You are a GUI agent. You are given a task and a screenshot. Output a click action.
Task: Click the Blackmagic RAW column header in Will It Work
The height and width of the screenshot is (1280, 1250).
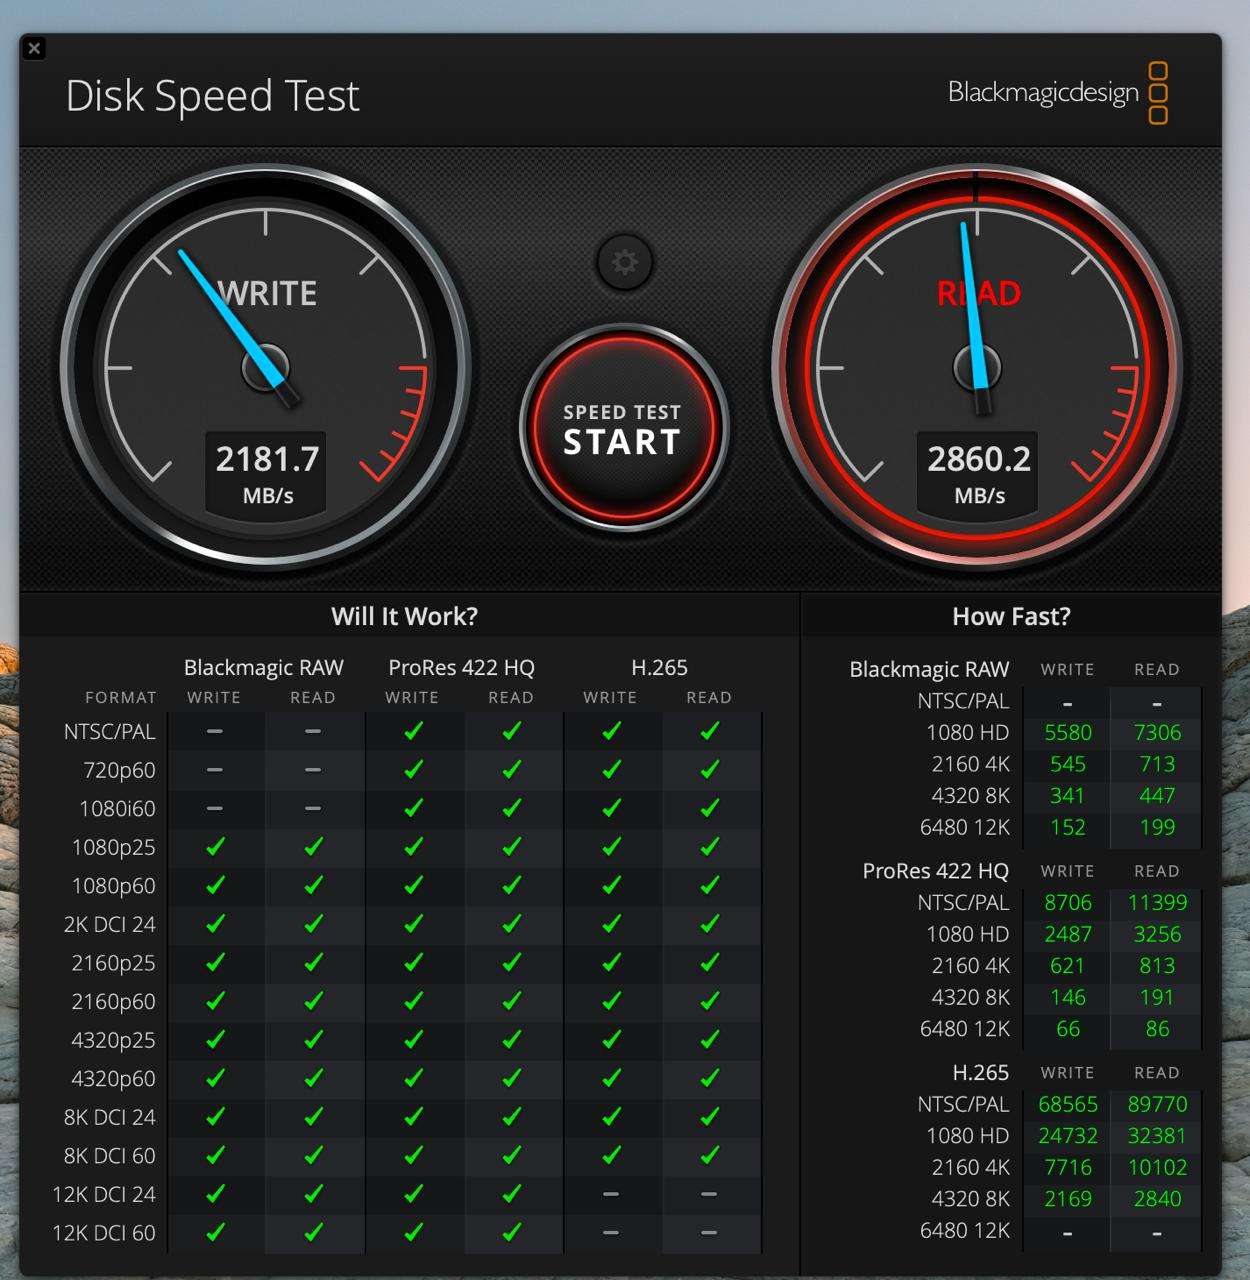tap(263, 667)
